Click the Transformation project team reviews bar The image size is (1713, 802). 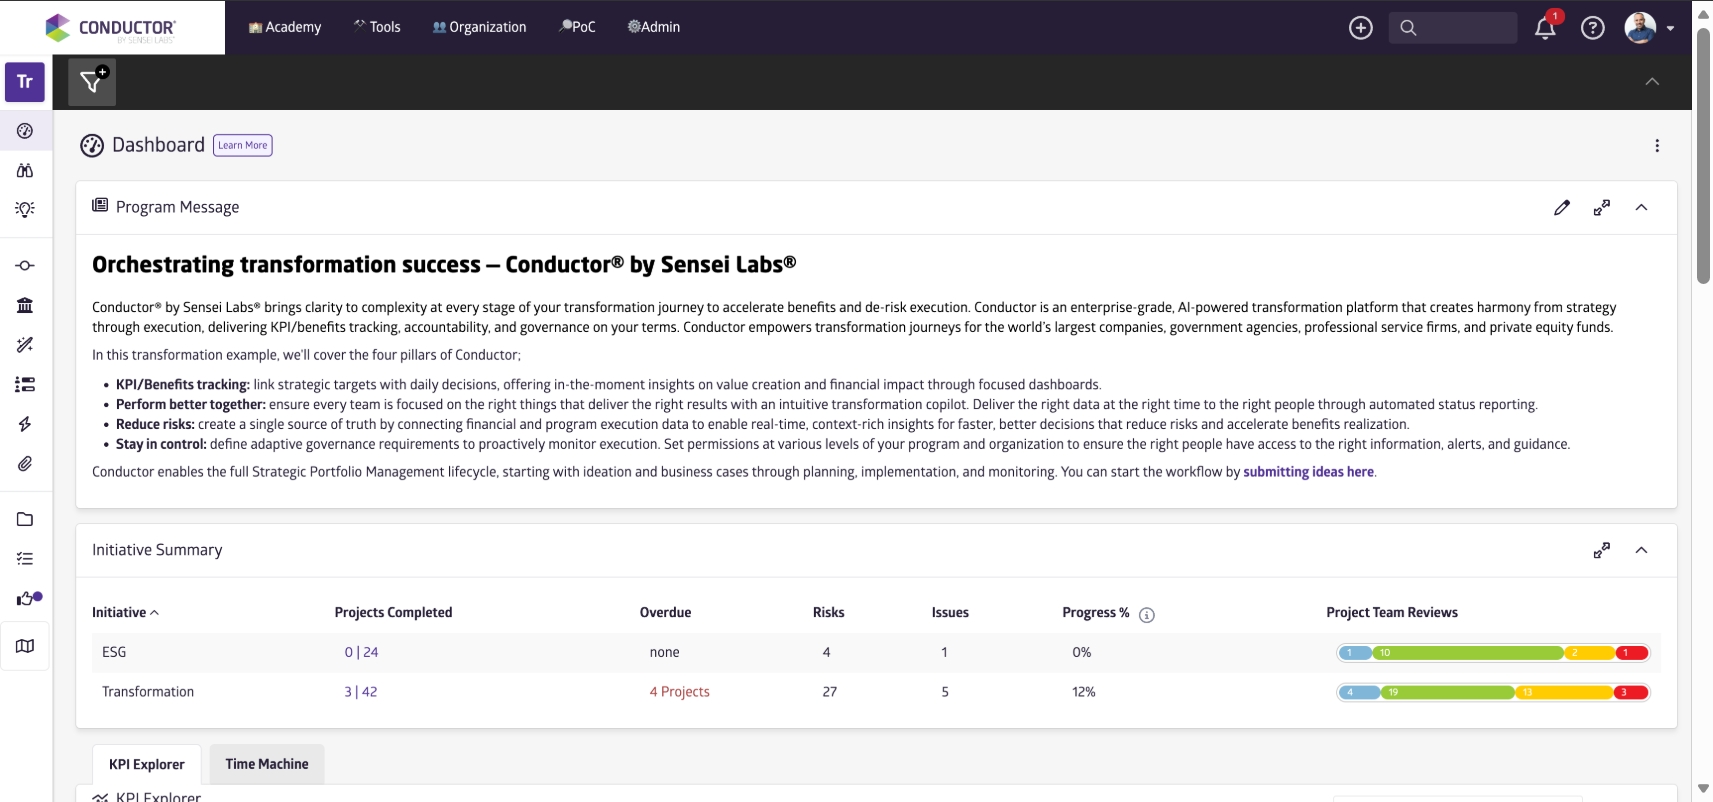click(1493, 693)
